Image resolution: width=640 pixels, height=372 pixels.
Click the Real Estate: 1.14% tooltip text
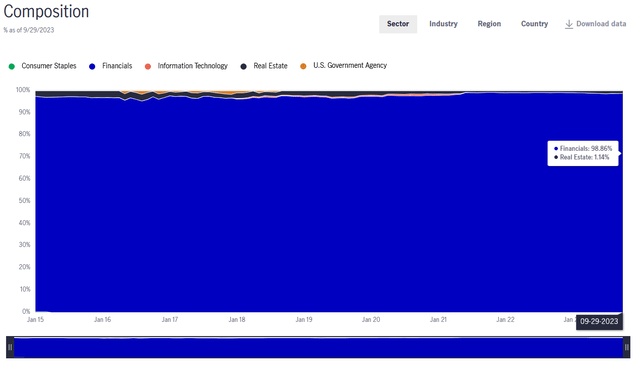click(584, 157)
